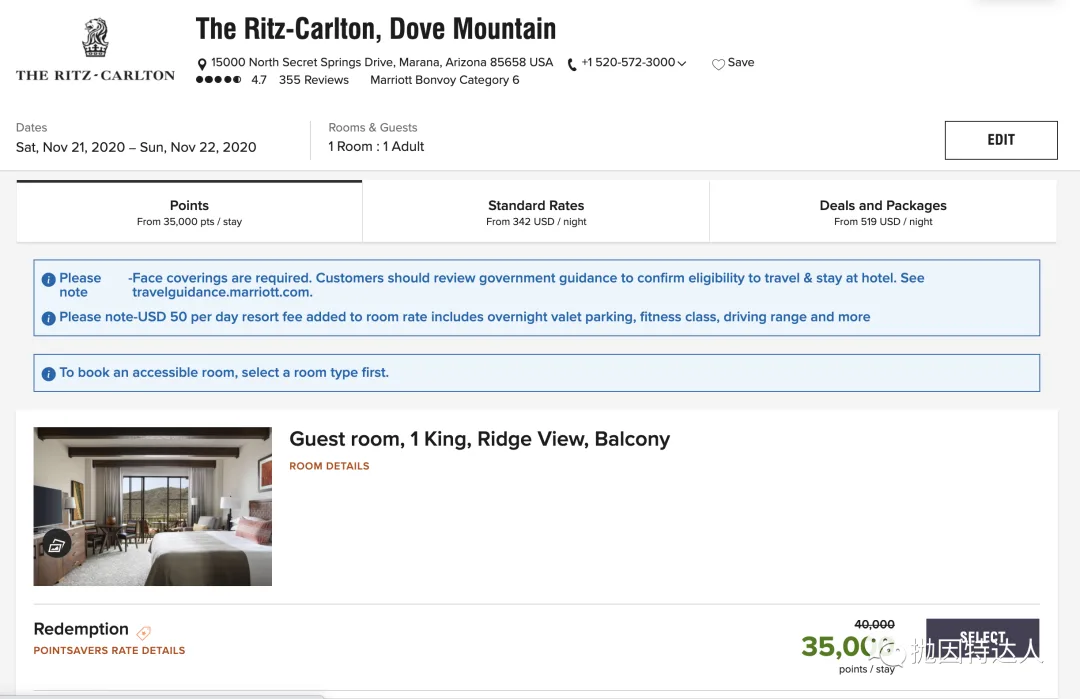Open the ROOM DETAILS link
This screenshot has width=1080, height=699.
click(329, 466)
